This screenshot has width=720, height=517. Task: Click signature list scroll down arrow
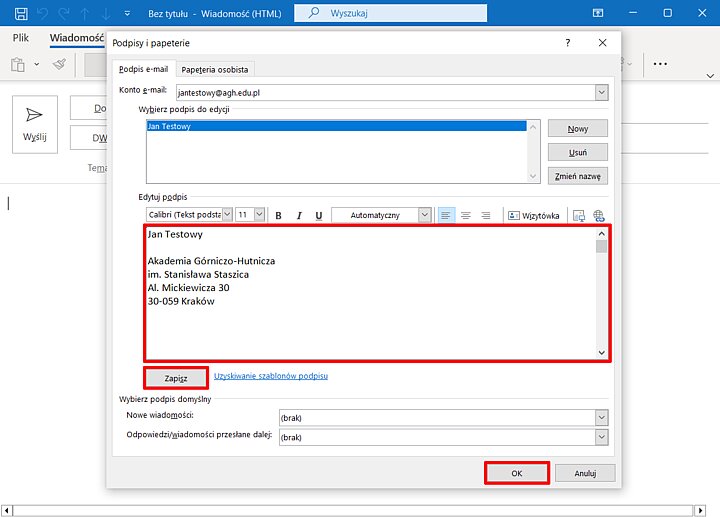point(533,176)
